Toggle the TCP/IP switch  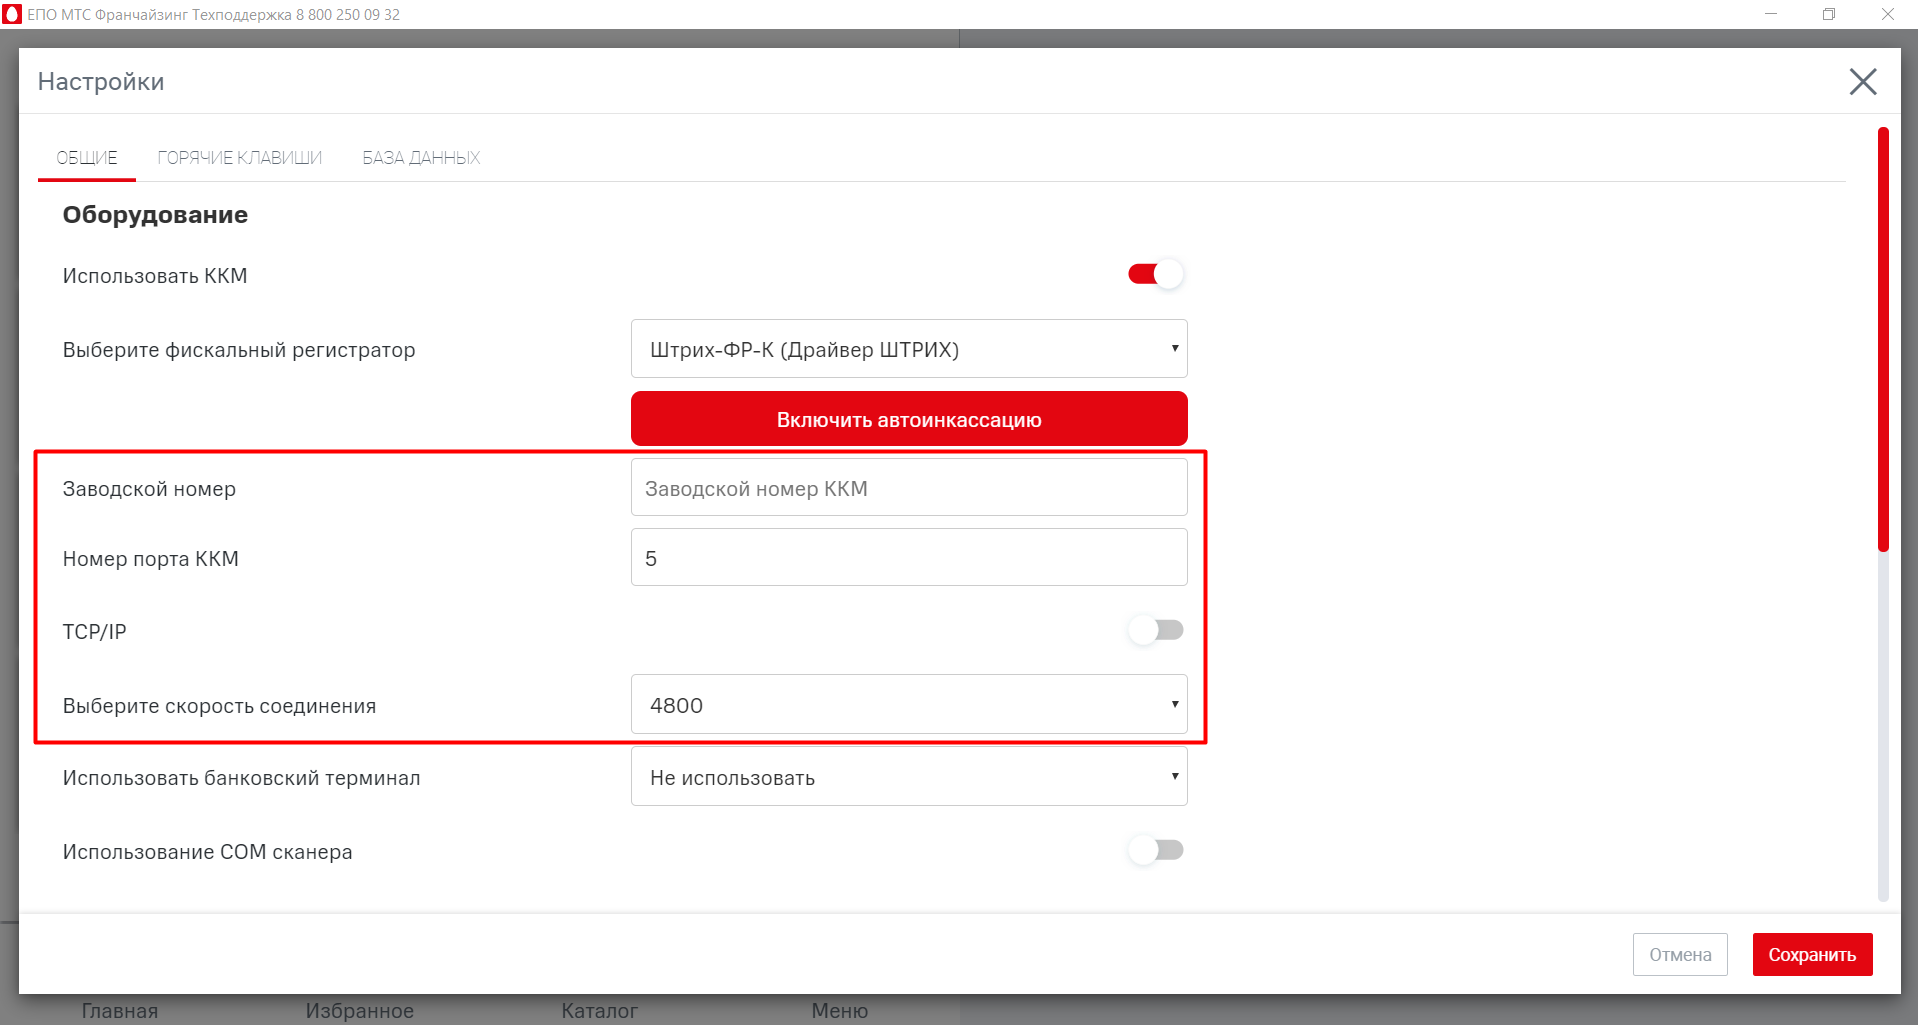[1156, 630]
